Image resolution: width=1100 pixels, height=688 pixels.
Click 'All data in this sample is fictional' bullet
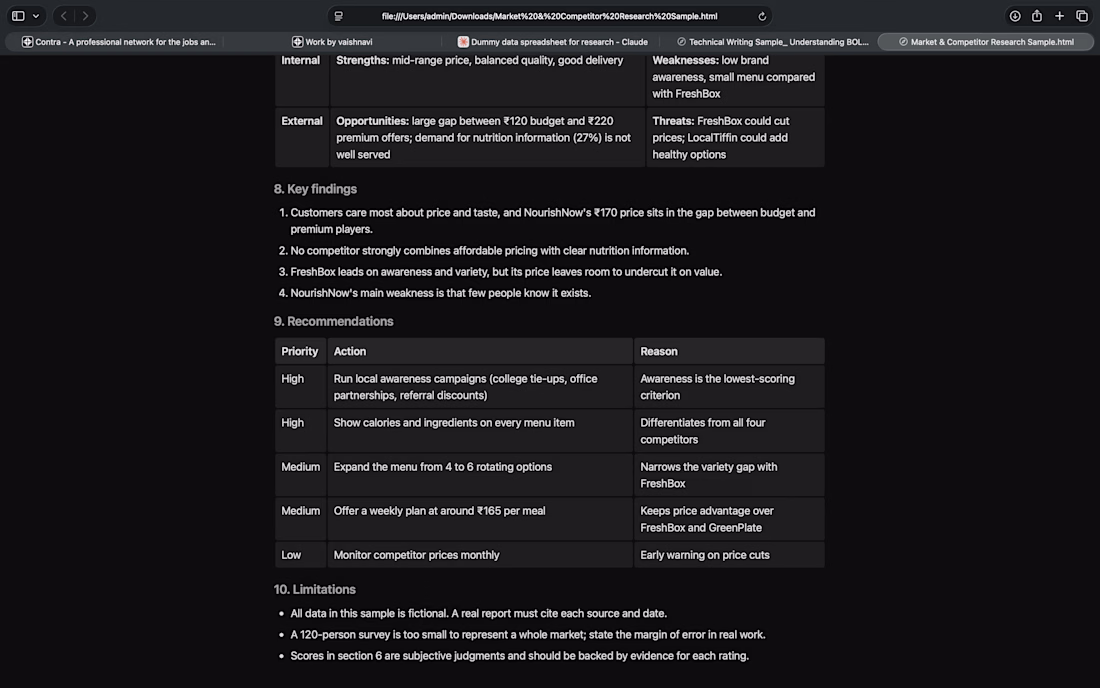478,614
